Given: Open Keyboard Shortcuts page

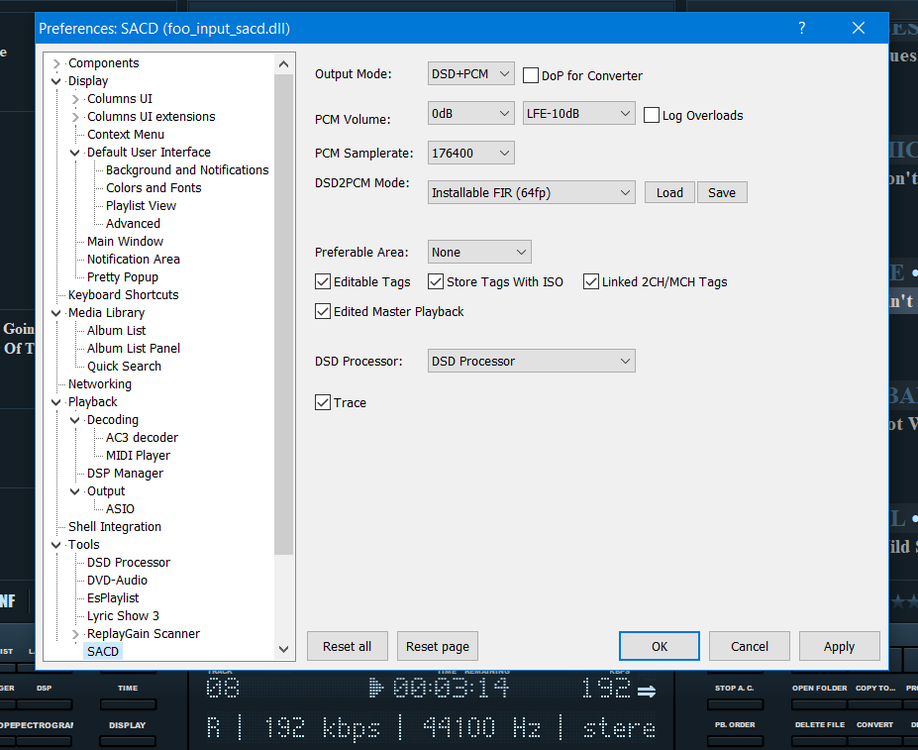Looking at the screenshot, I should [123, 294].
